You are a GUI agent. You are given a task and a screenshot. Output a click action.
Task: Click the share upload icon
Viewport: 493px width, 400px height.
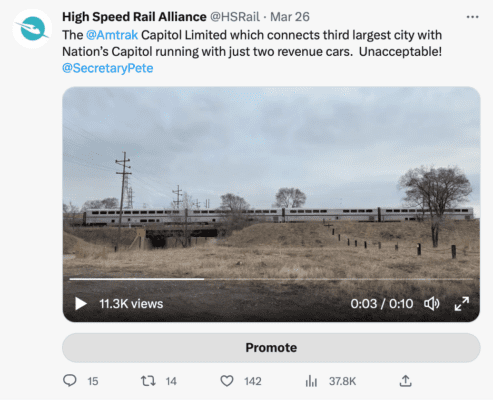[405, 381]
